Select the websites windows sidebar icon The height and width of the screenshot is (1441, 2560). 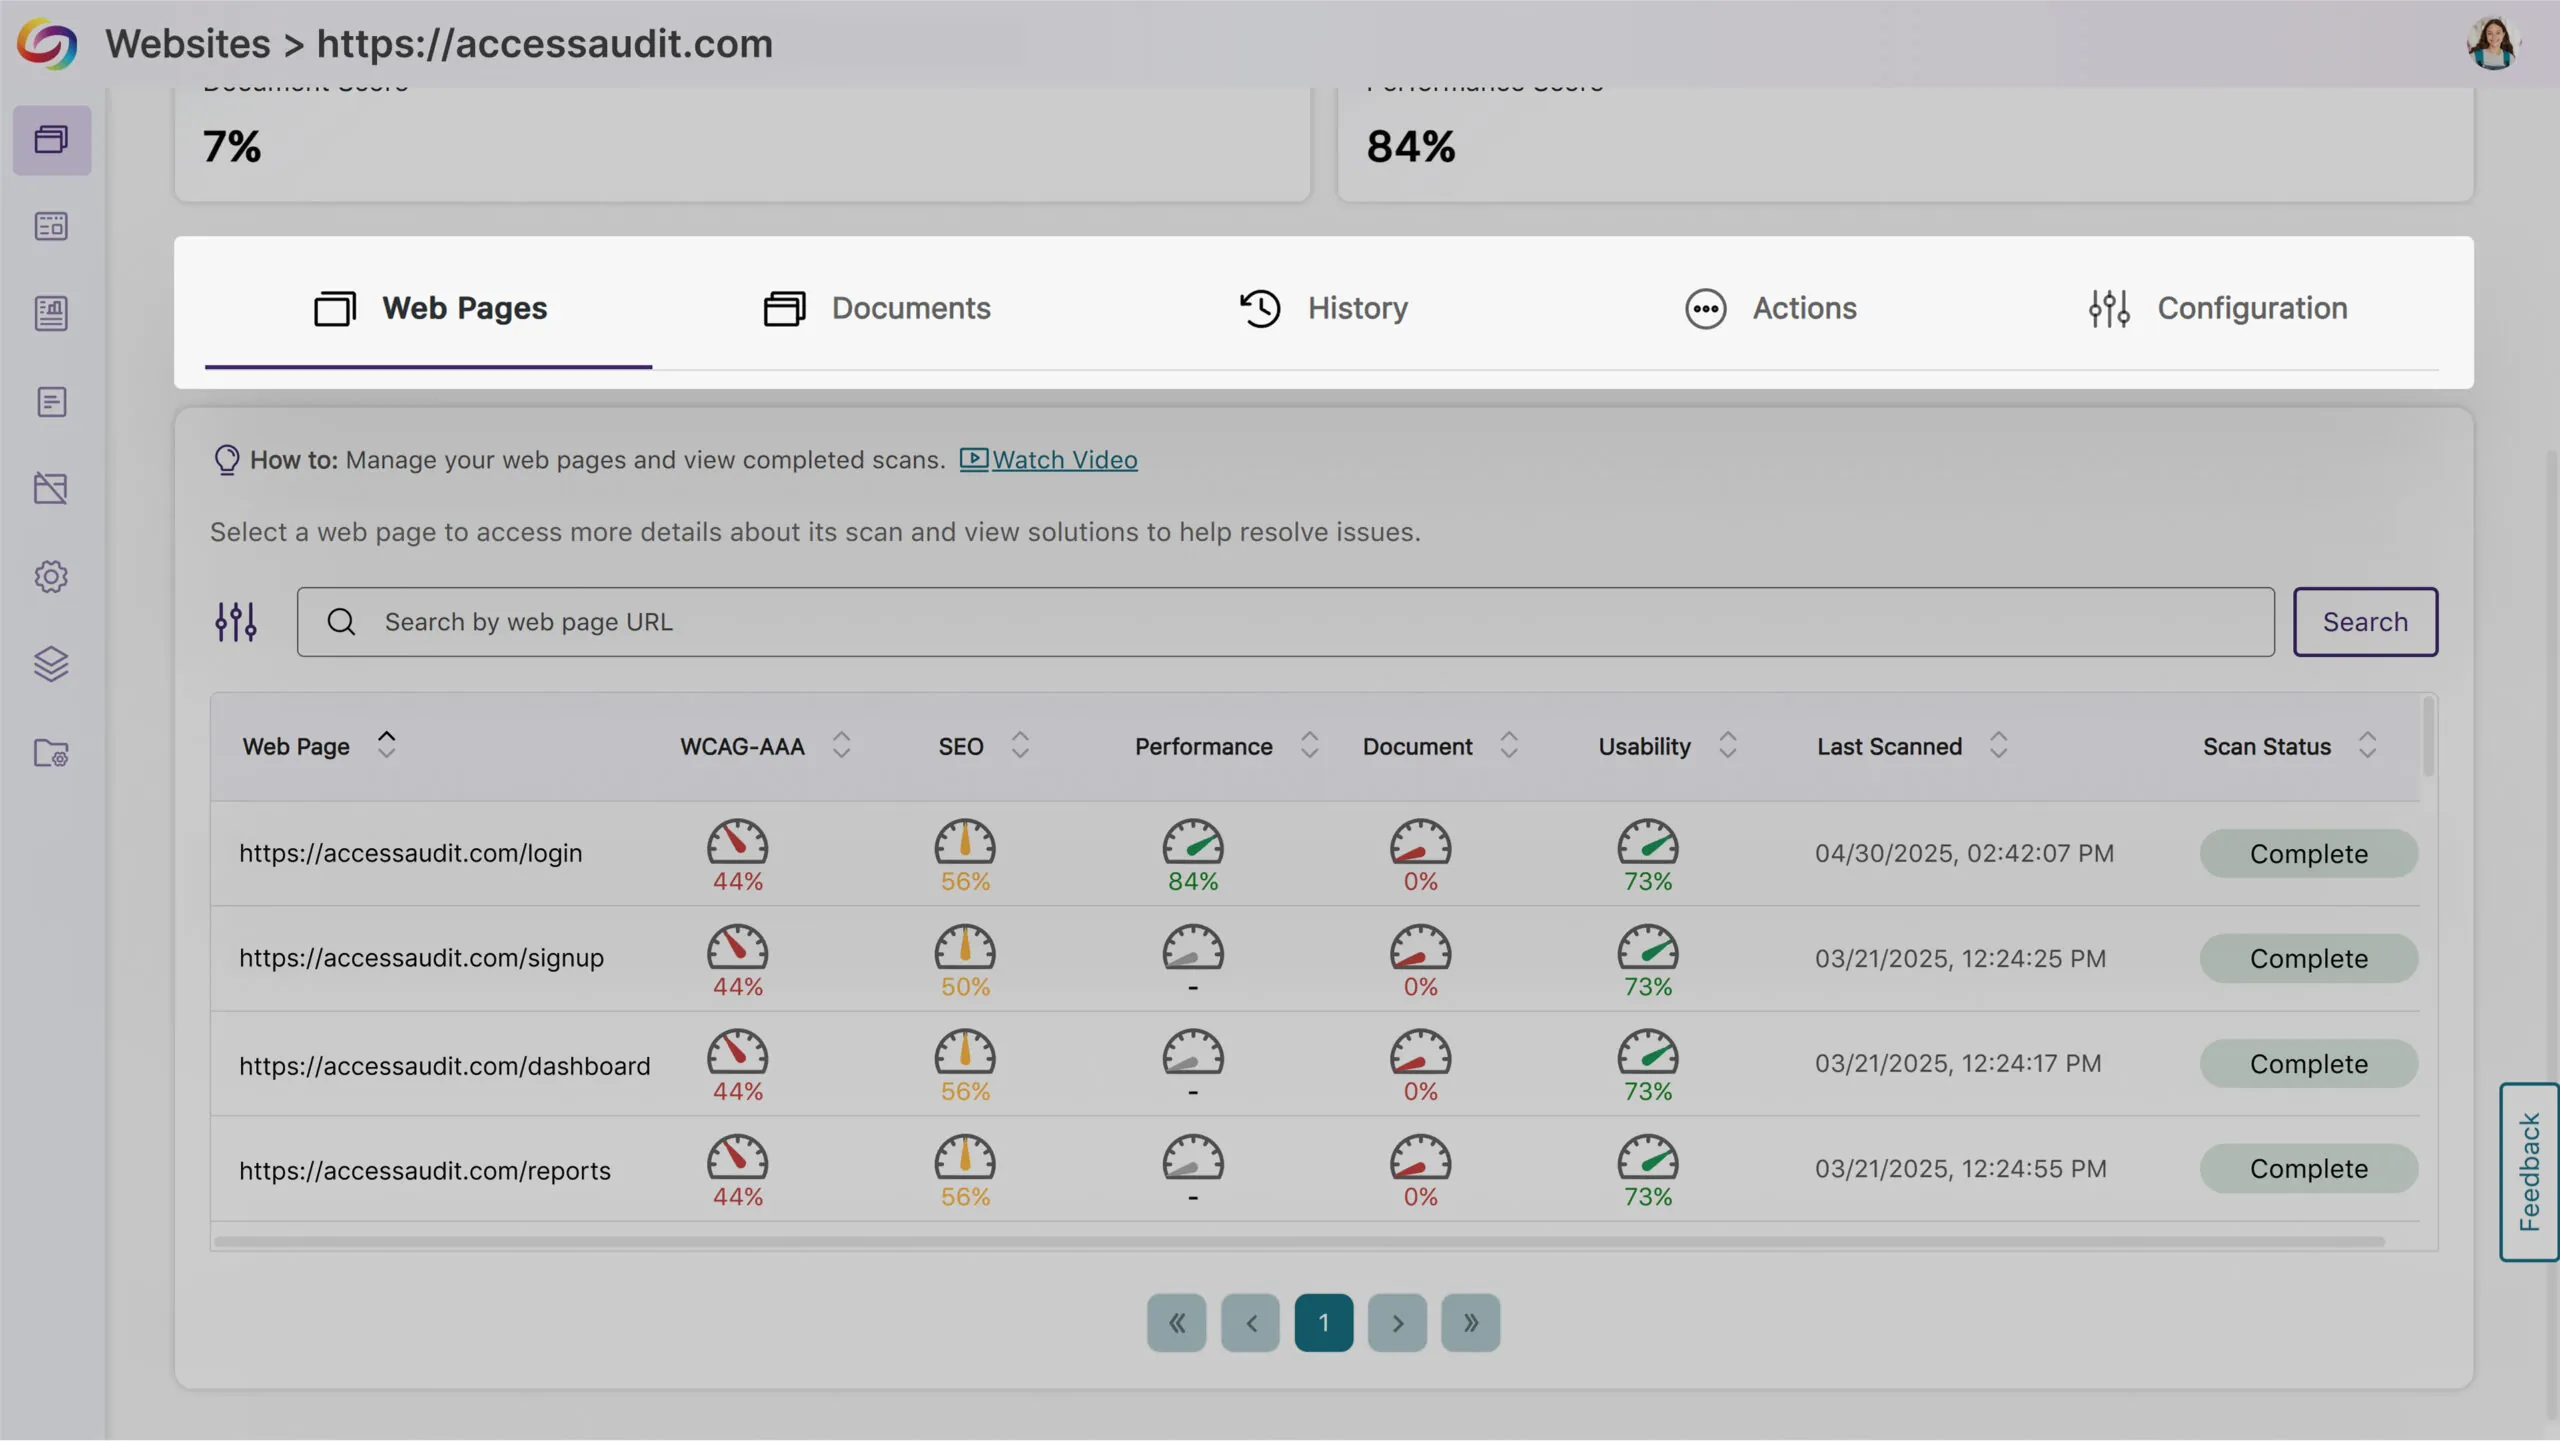tap(51, 140)
